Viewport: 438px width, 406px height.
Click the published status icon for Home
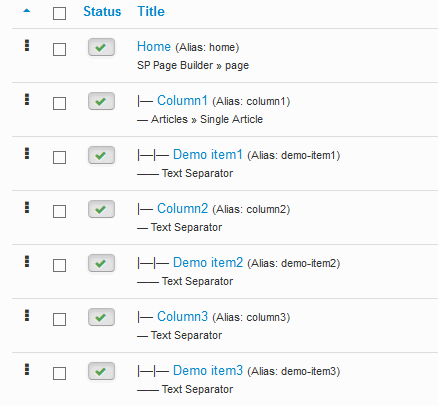pyautogui.click(x=101, y=47)
